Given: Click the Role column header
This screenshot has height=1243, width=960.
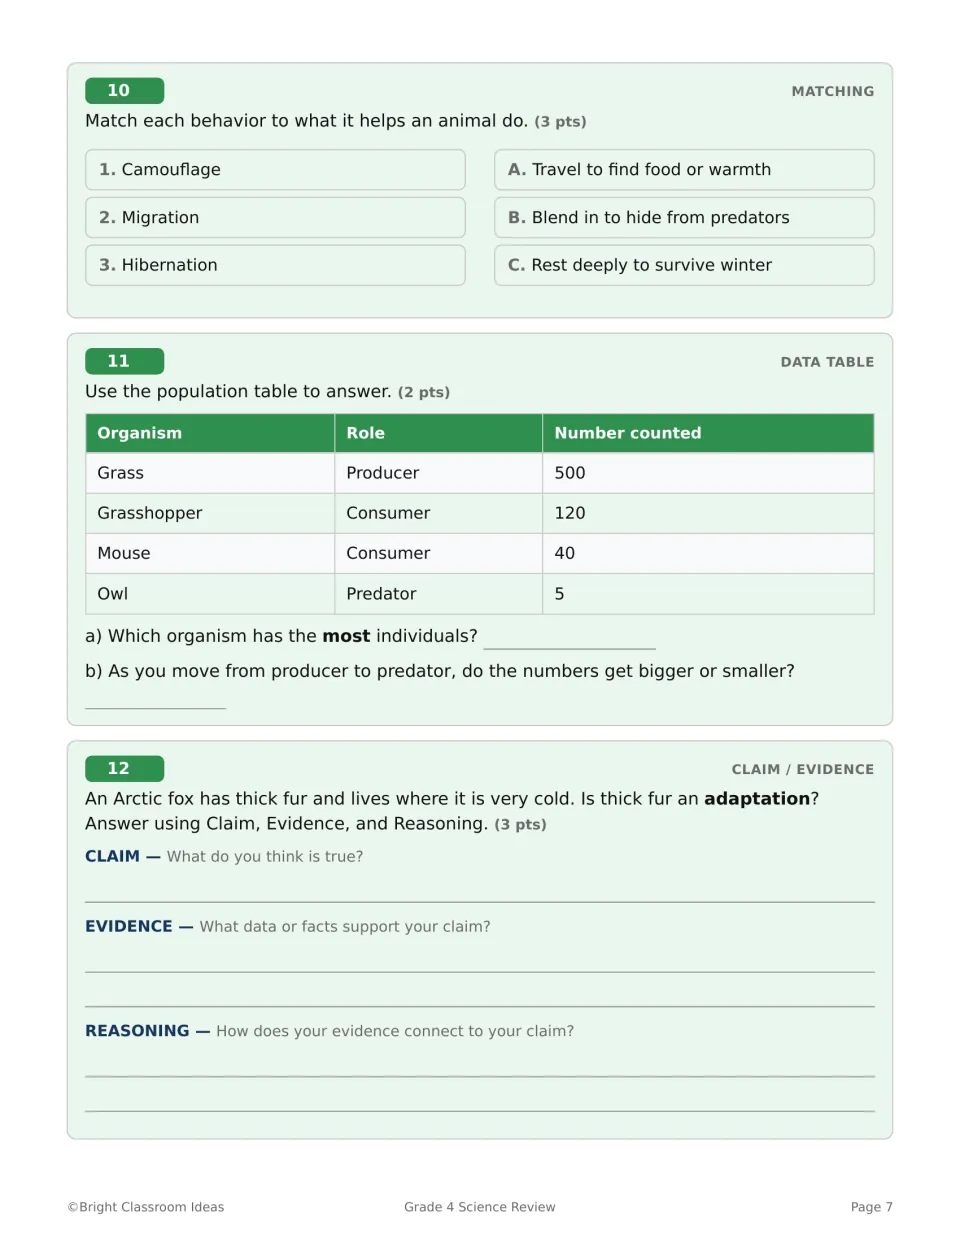Looking at the screenshot, I should (x=438, y=433).
